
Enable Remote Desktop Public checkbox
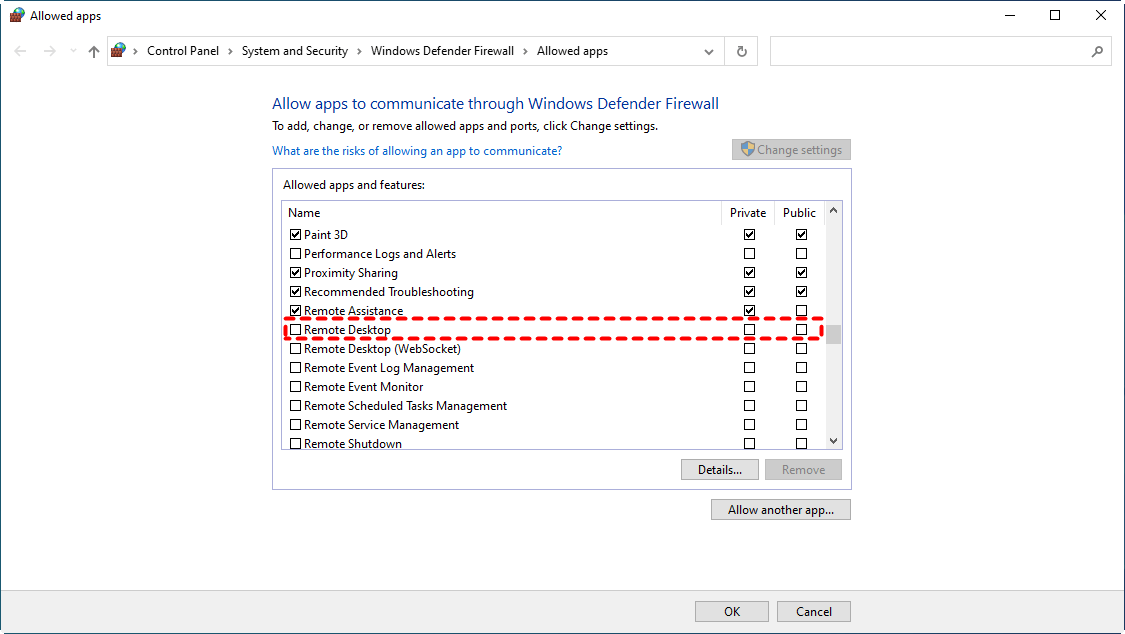(x=801, y=330)
